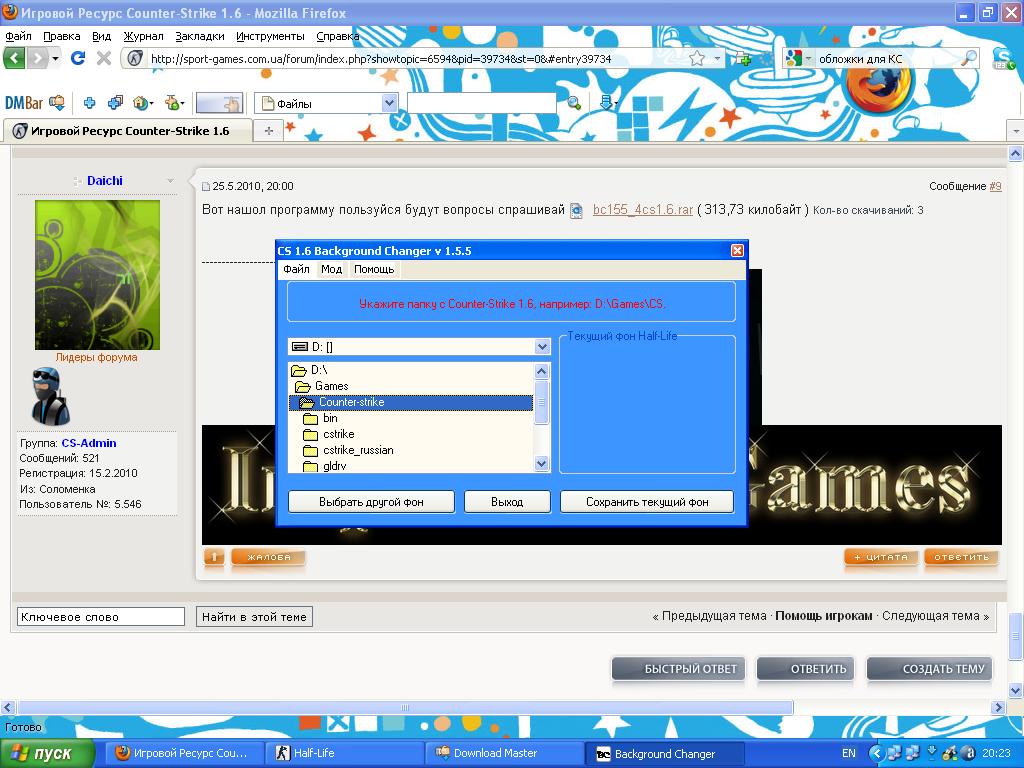
Task: Click folder list scroll up arrow
Action: [541, 371]
